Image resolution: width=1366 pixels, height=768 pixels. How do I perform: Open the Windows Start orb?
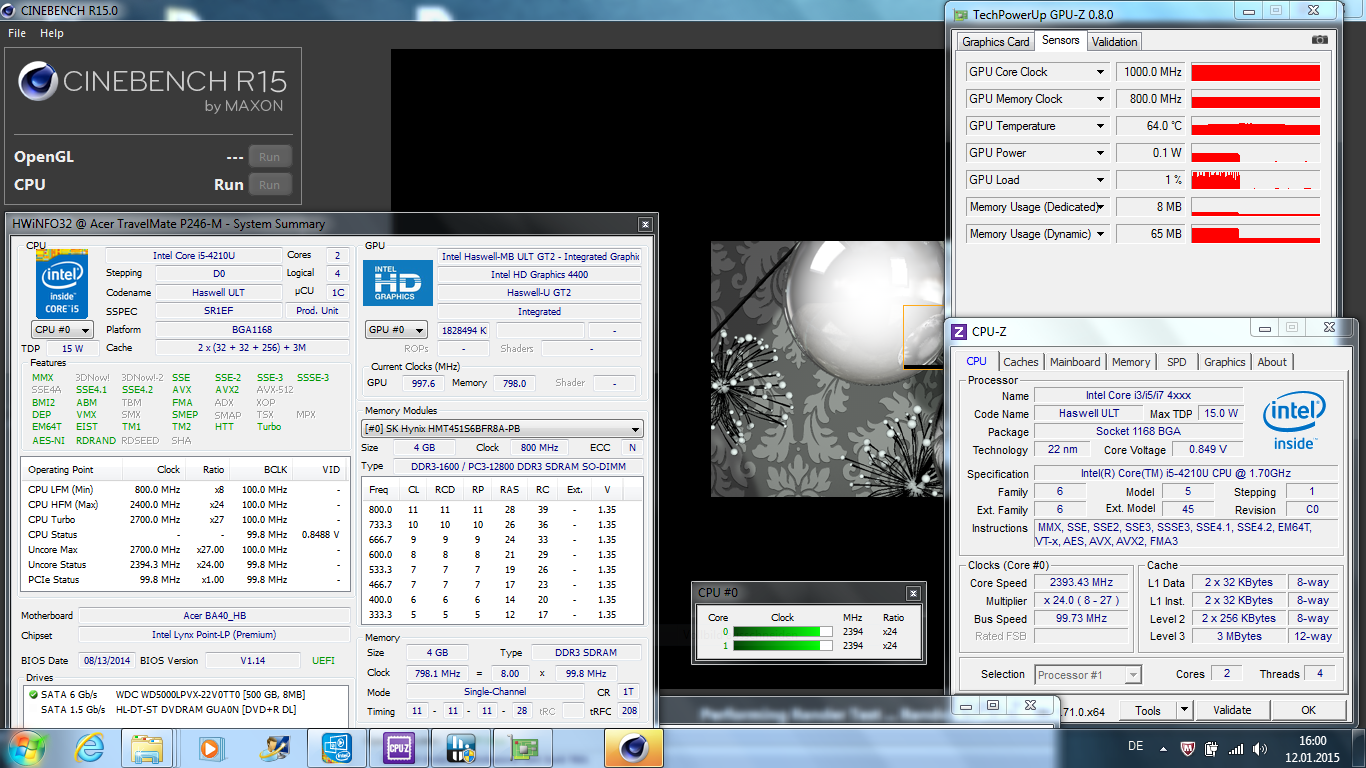pos(27,747)
